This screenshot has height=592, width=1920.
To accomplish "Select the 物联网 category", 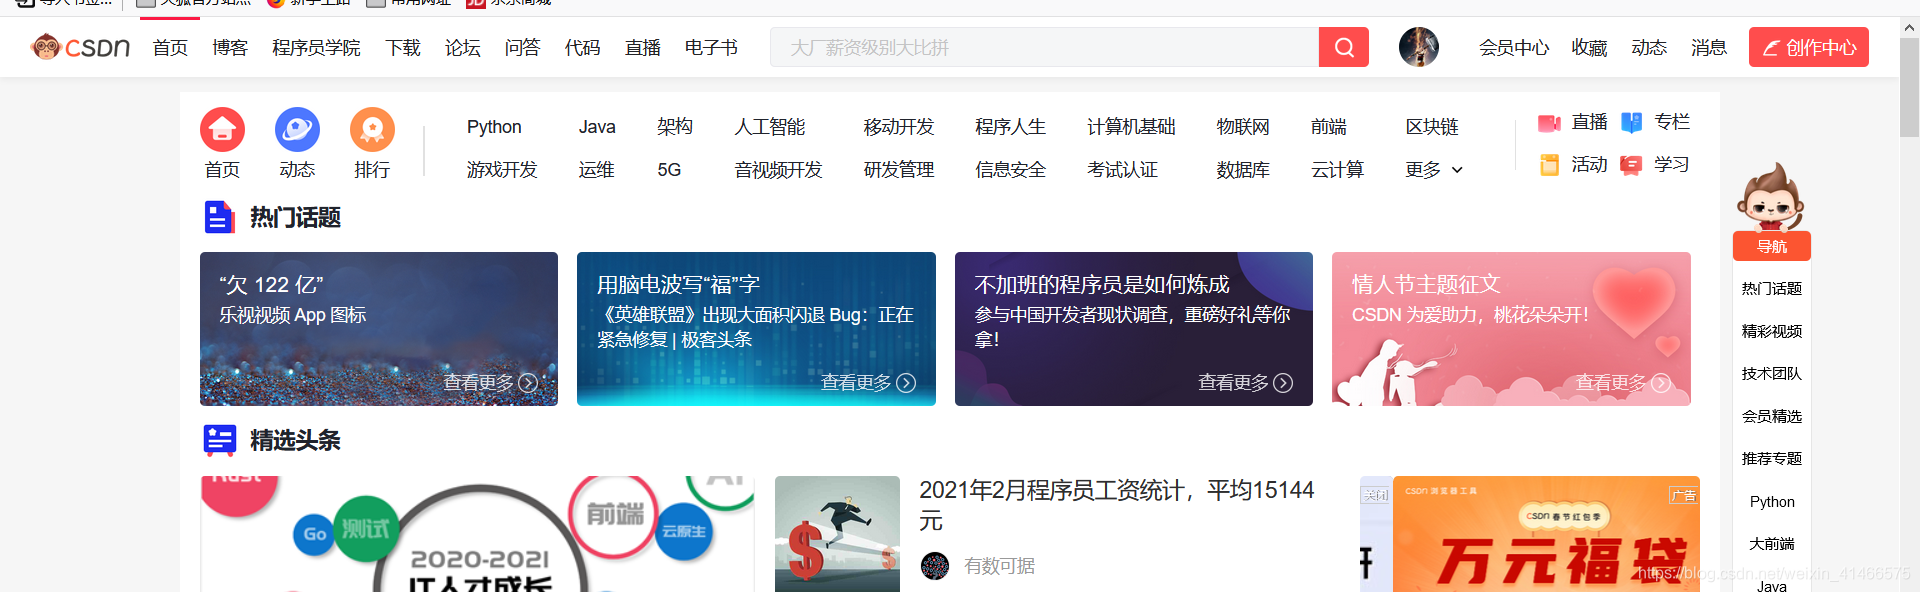I will pyautogui.click(x=1243, y=127).
